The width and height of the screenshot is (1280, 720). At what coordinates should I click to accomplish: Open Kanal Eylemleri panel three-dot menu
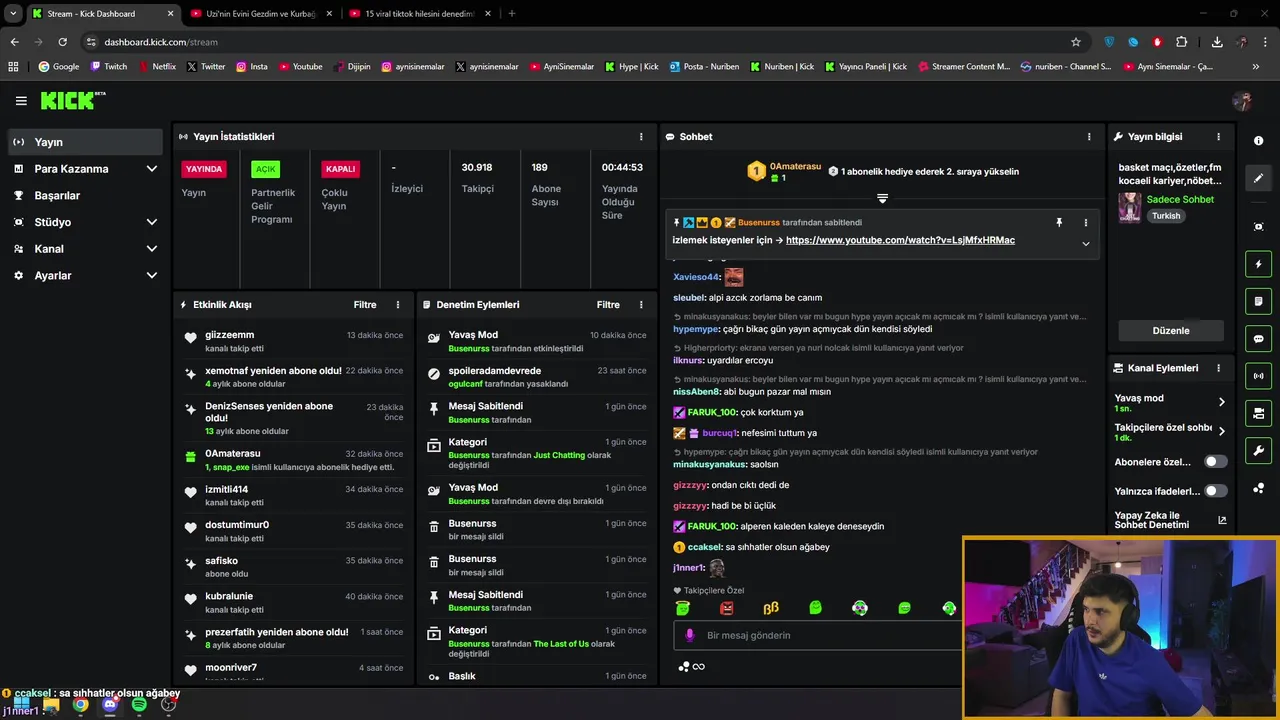pyautogui.click(x=1218, y=368)
